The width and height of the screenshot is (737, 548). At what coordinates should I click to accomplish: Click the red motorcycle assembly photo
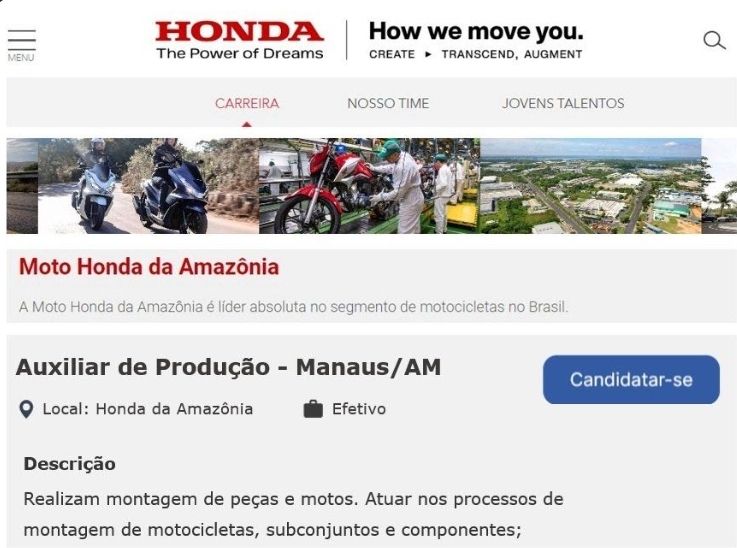[x=369, y=186]
